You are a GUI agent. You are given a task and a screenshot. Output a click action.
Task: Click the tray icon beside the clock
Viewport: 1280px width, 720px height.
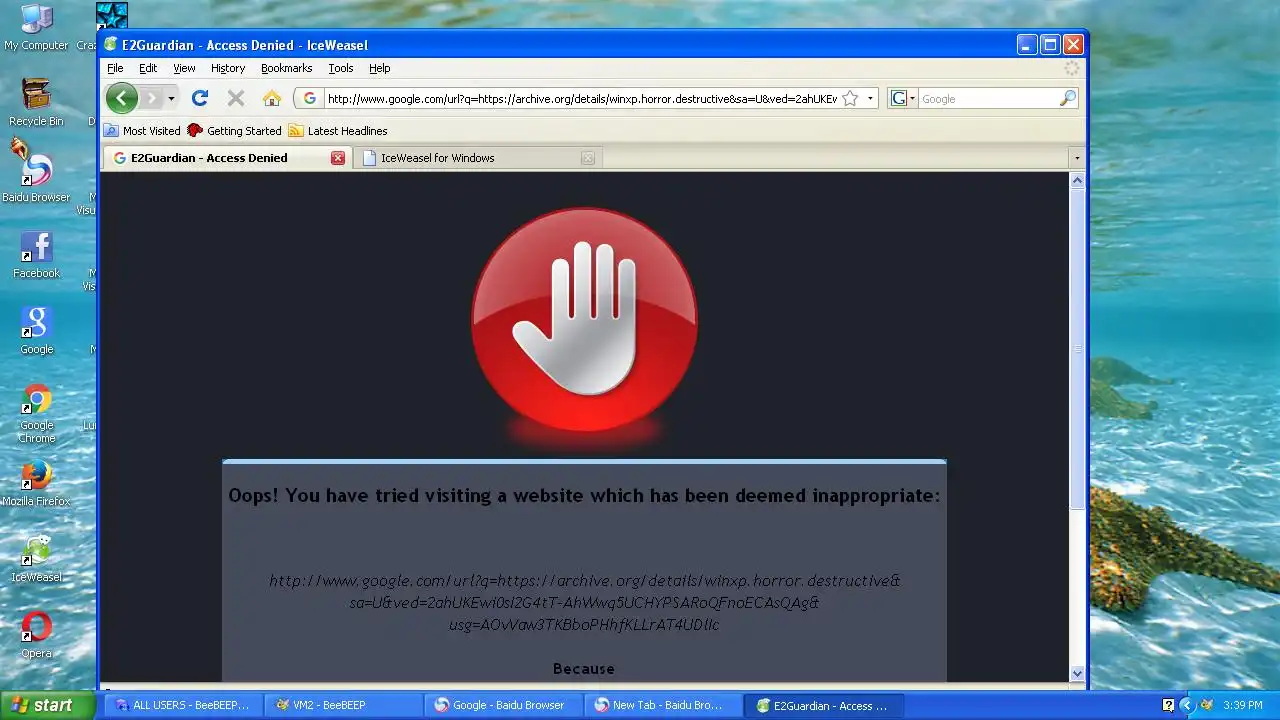tap(1207, 705)
